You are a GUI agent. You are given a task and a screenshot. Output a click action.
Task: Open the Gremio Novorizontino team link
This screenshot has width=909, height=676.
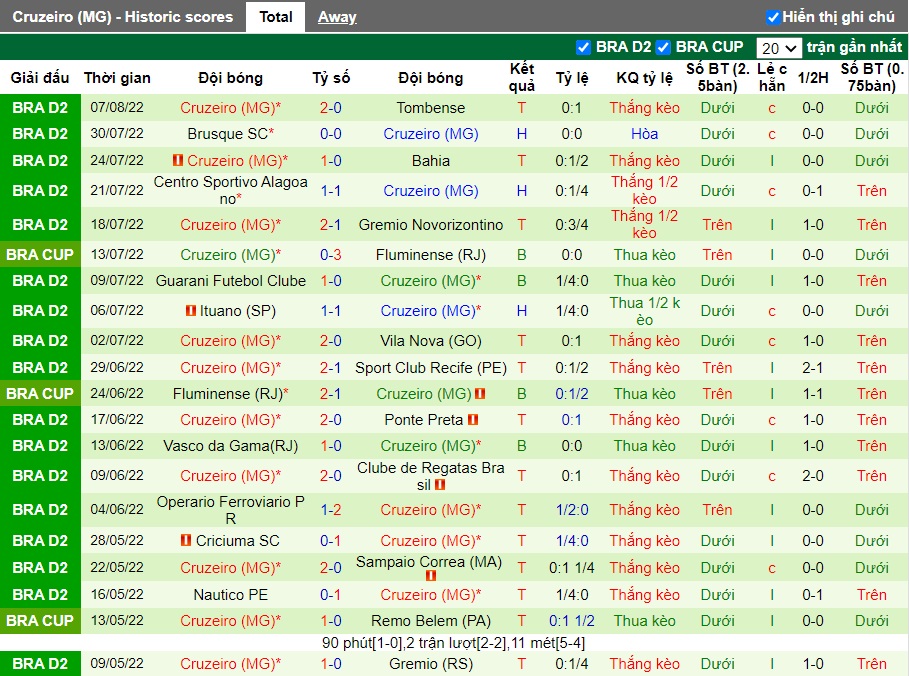pos(431,225)
